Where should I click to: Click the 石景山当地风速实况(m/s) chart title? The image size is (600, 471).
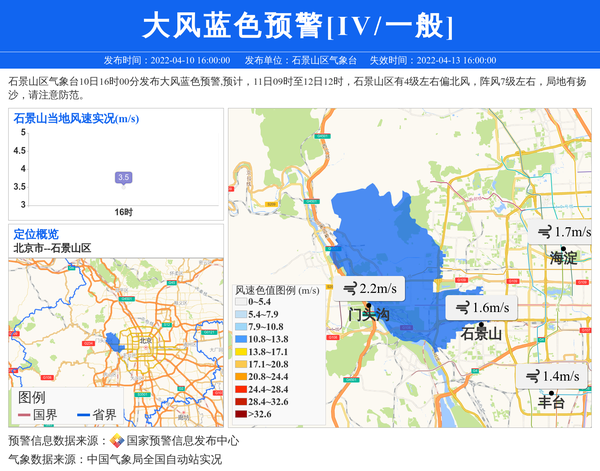point(76,119)
